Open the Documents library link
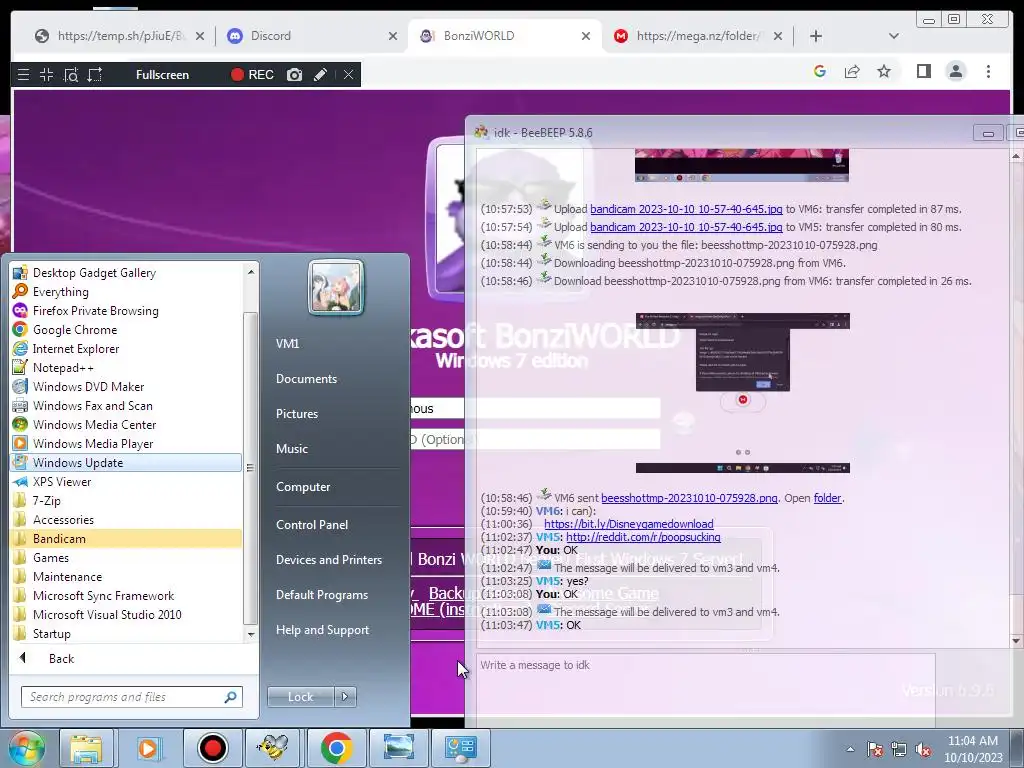 tap(306, 379)
